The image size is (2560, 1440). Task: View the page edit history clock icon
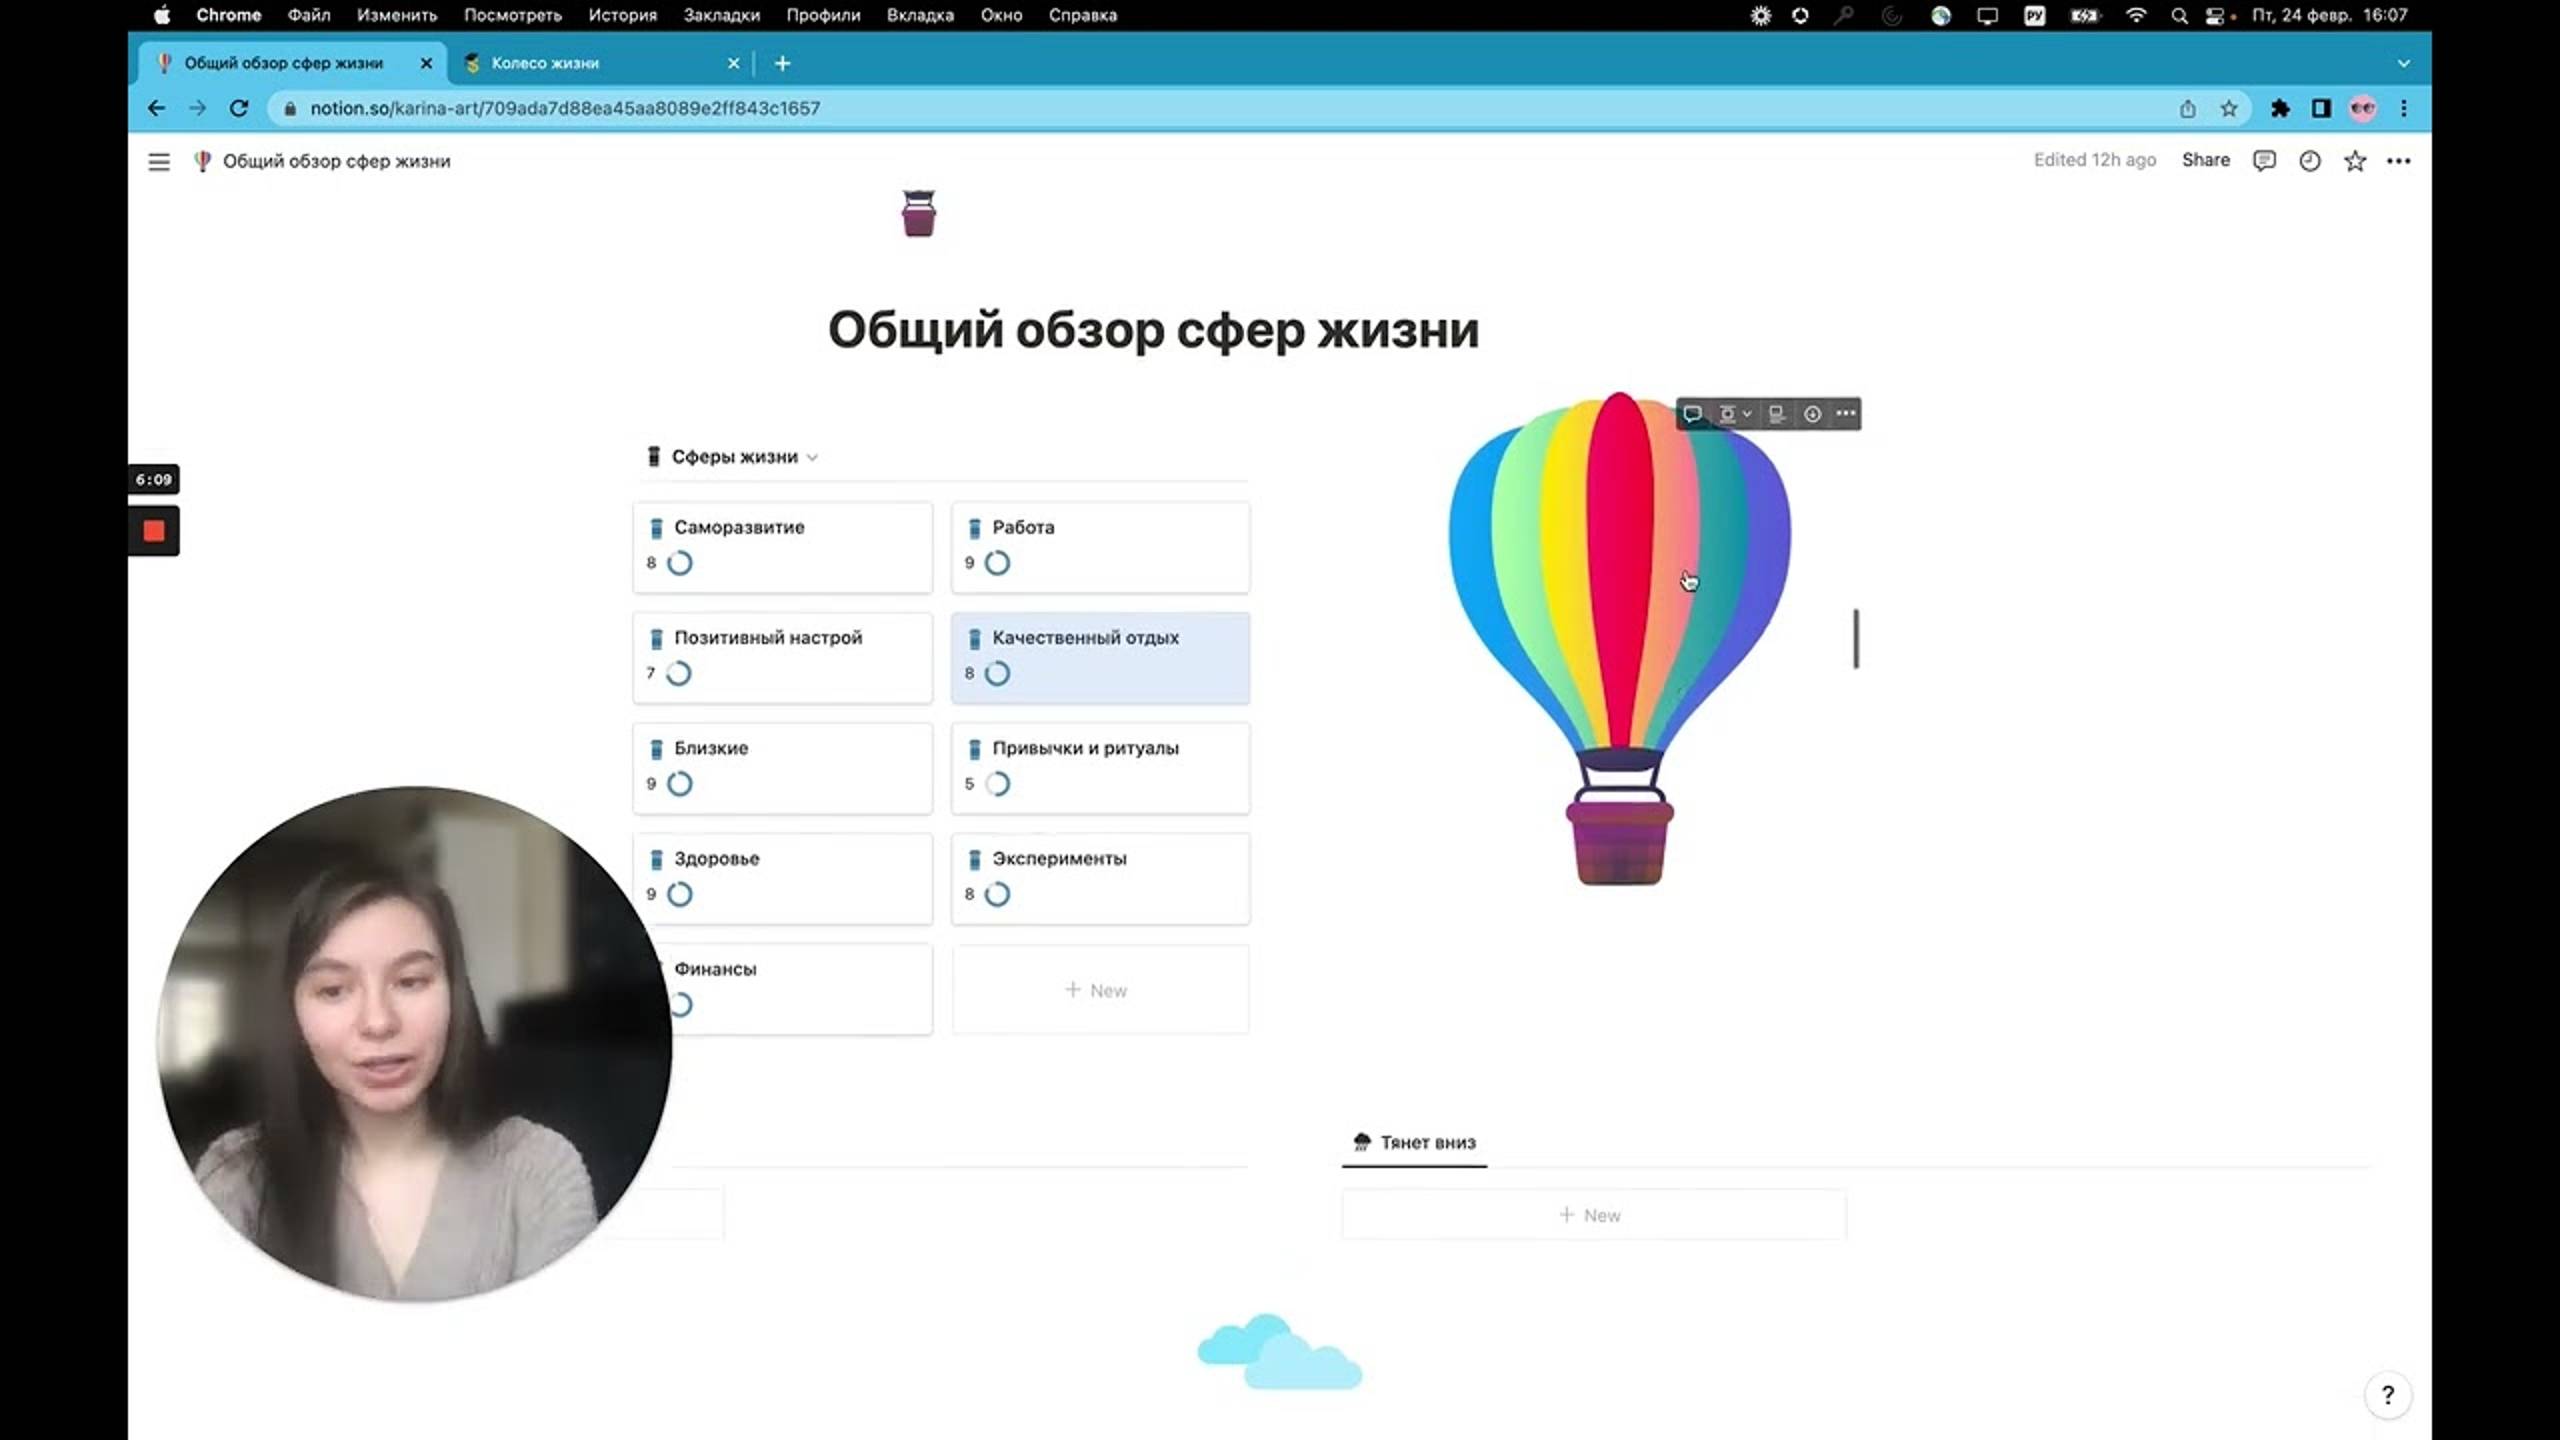(2310, 161)
